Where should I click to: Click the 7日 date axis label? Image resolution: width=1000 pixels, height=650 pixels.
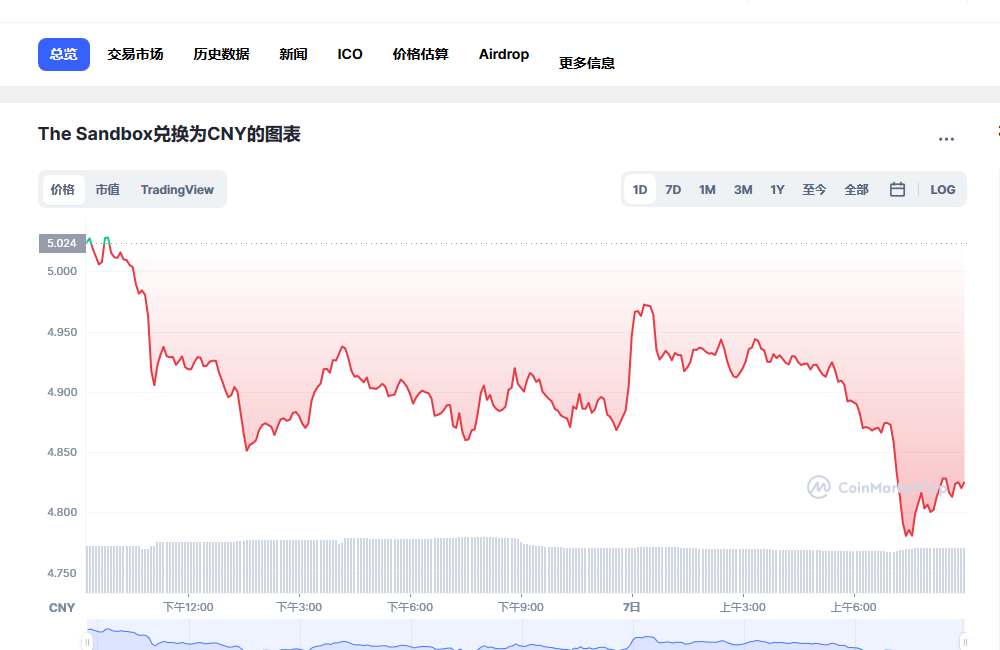pos(631,607)
